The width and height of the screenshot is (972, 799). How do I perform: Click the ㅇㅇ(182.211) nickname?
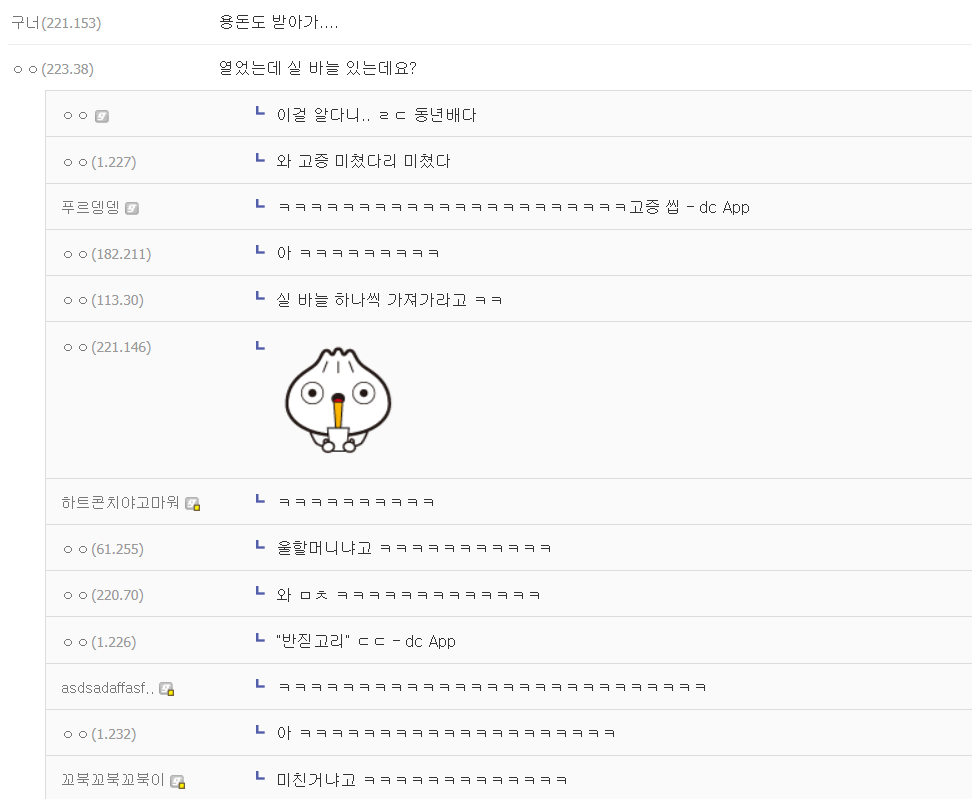coord(107,254)
